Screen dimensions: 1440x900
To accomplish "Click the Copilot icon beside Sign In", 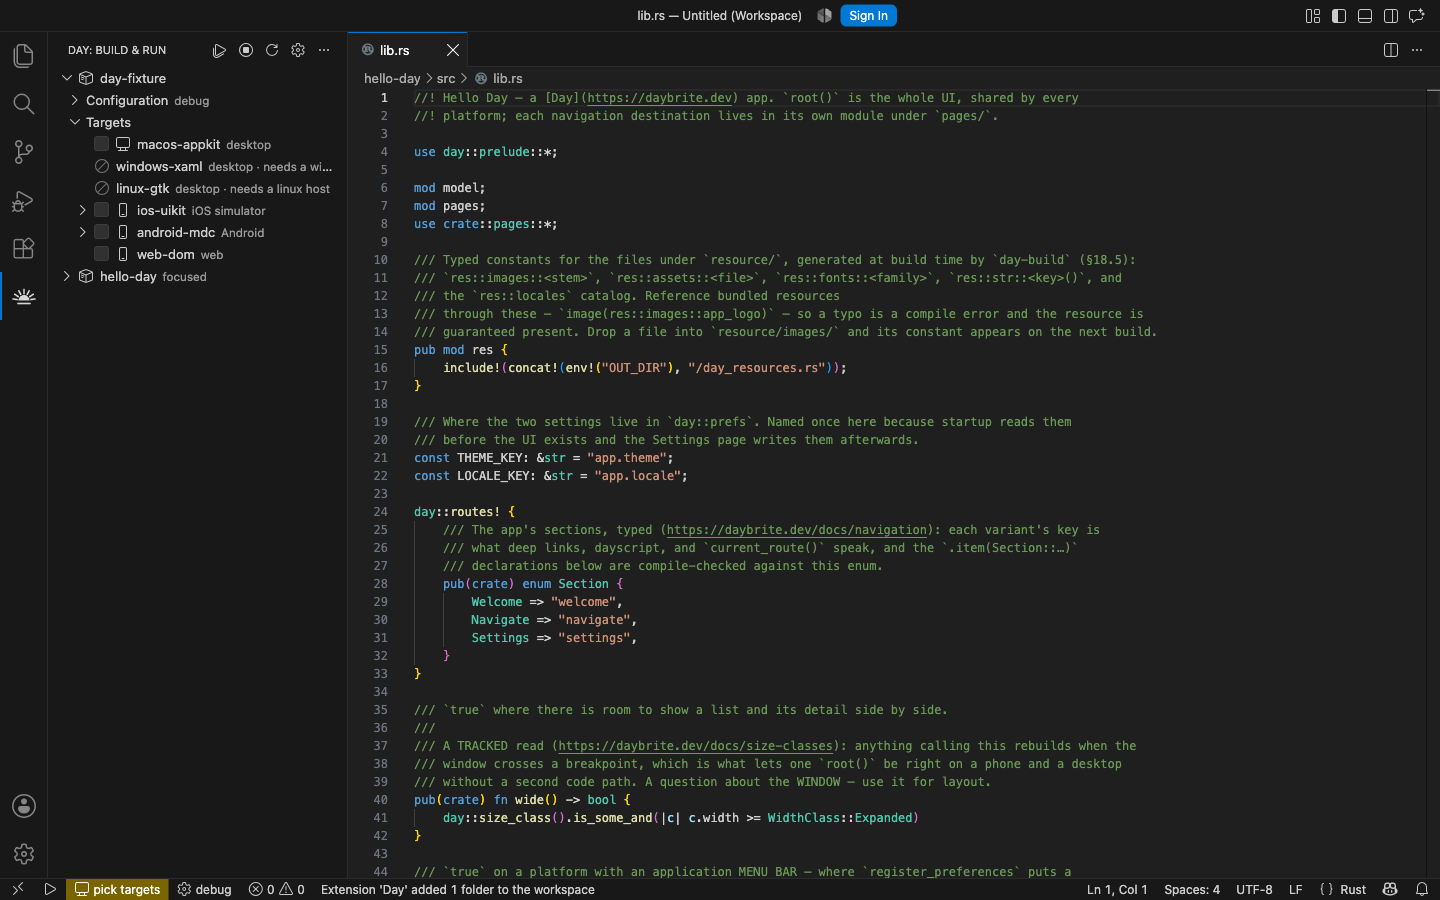I will [824, 16].
